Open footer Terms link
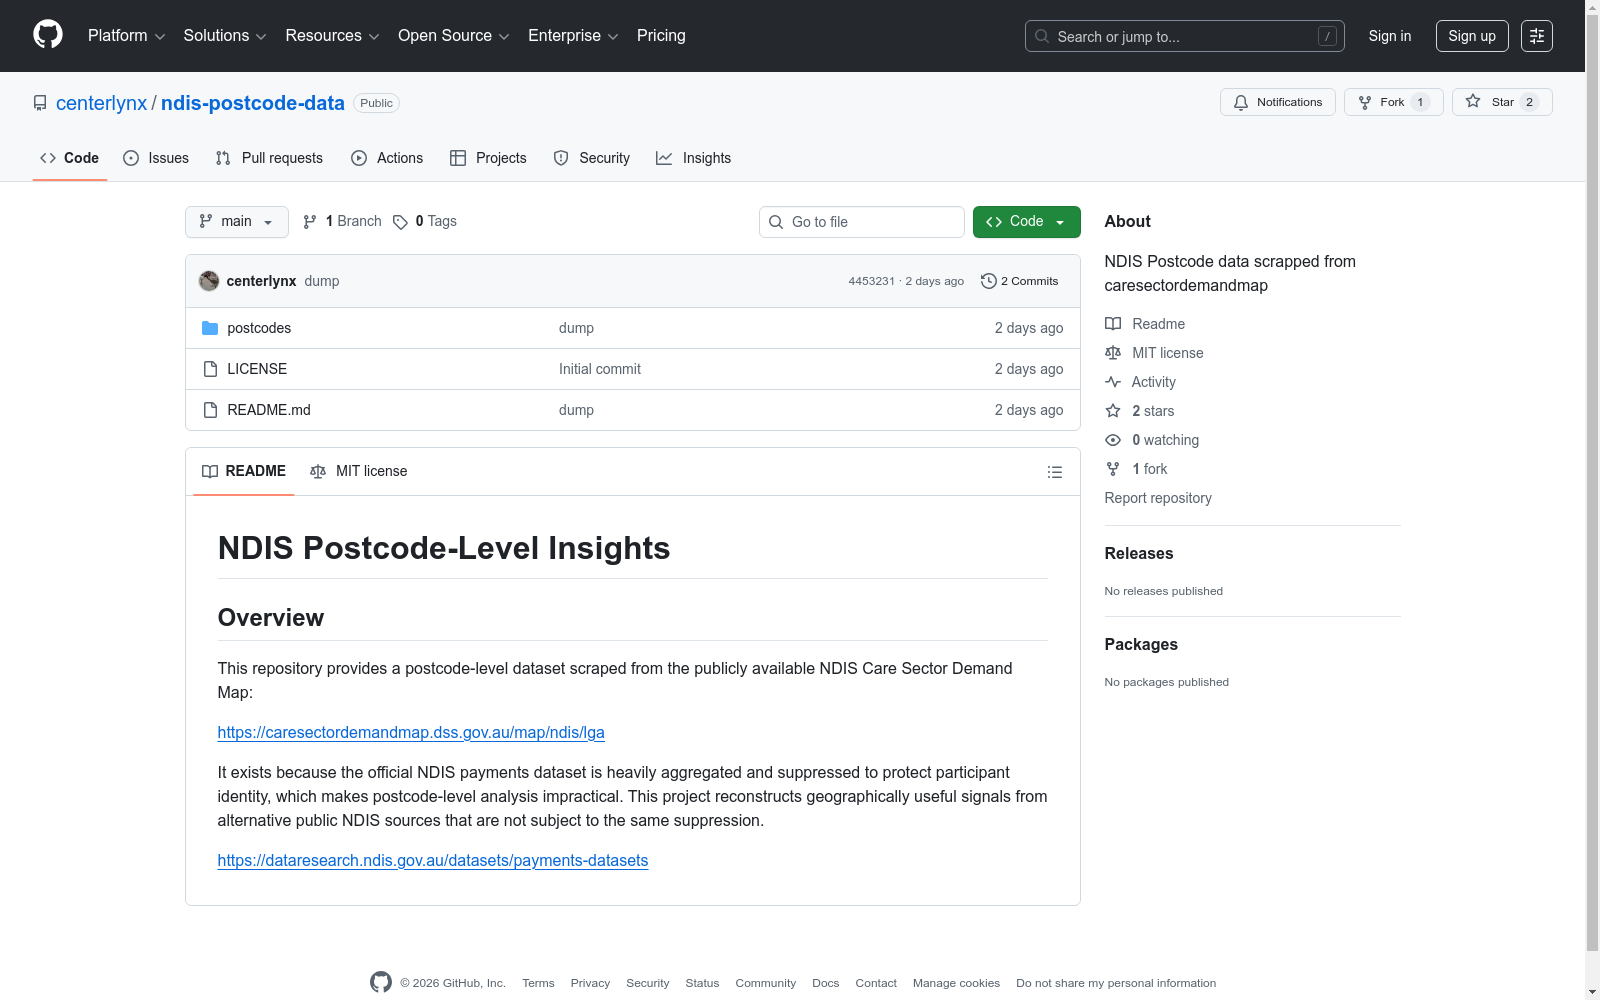1600x1000 pixels. pyautogui.click(x=538, y=983)
